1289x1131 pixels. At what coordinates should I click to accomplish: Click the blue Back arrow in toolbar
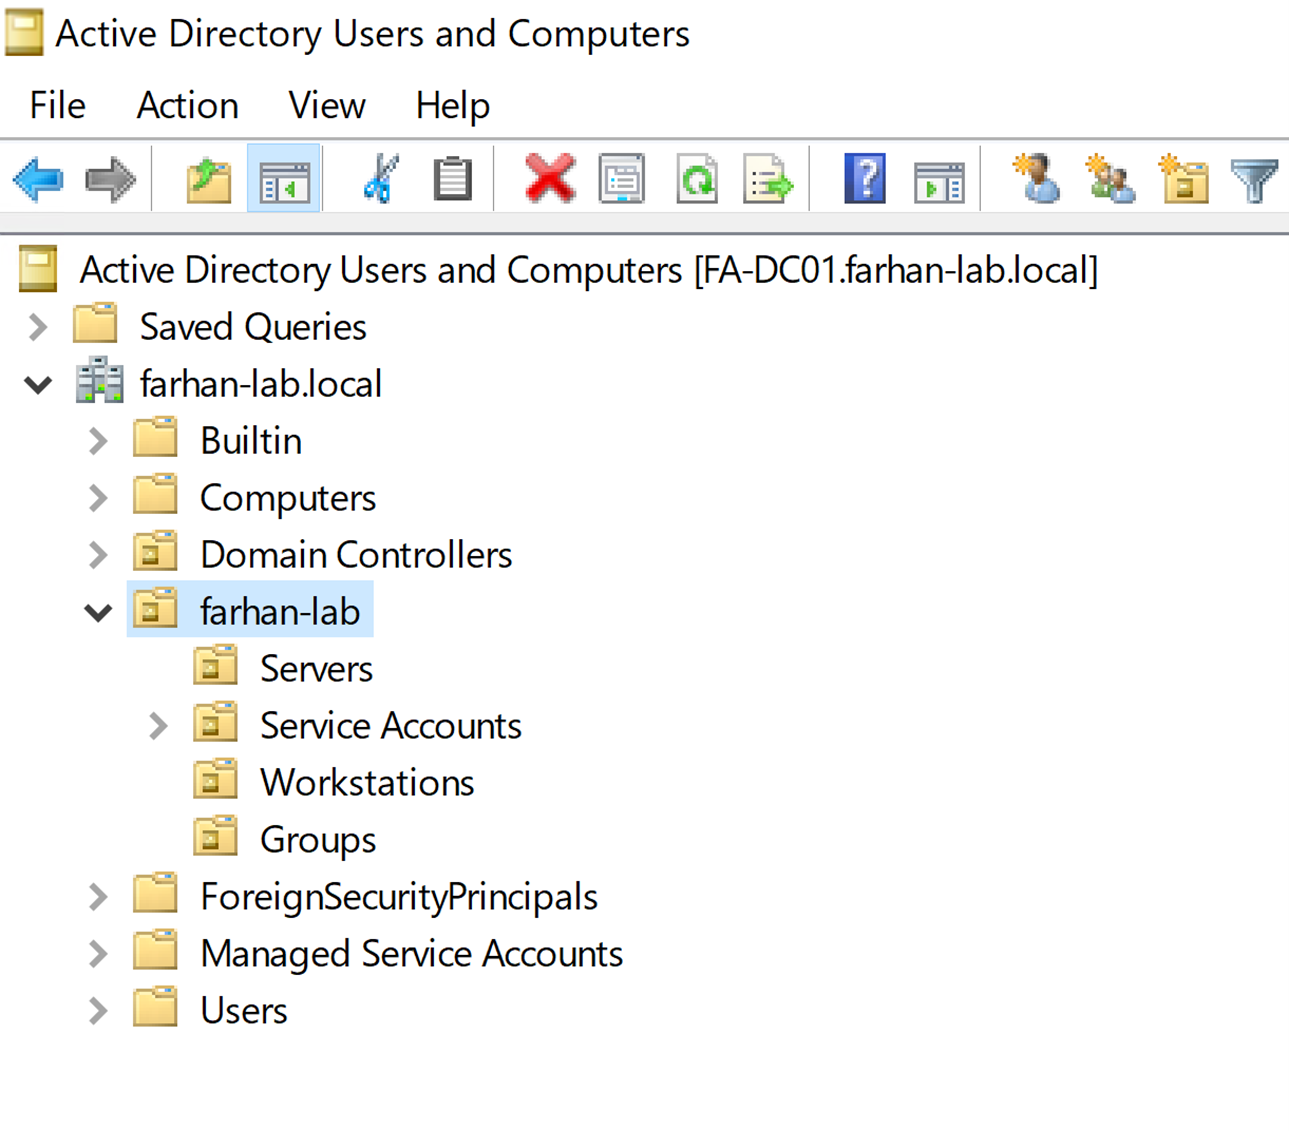[38, 180]
